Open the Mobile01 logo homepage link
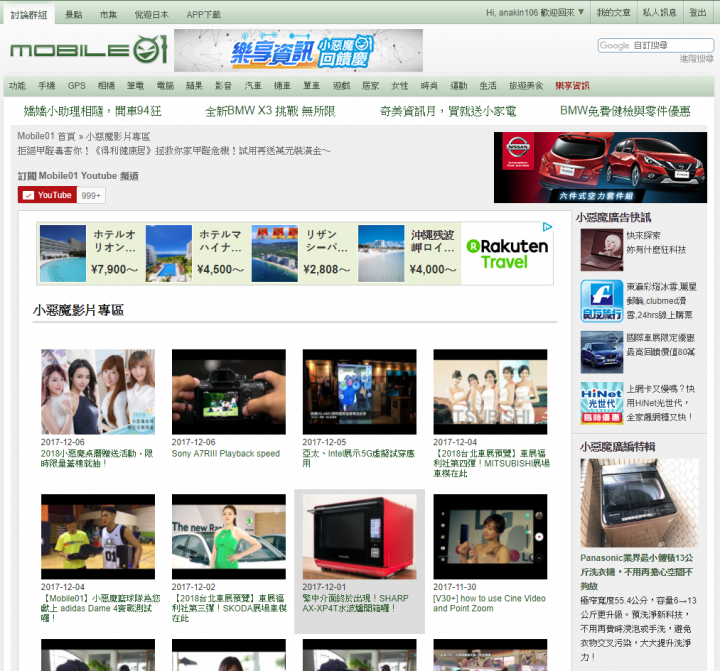This screenshot has height=671, width=720. click(89, 49)
